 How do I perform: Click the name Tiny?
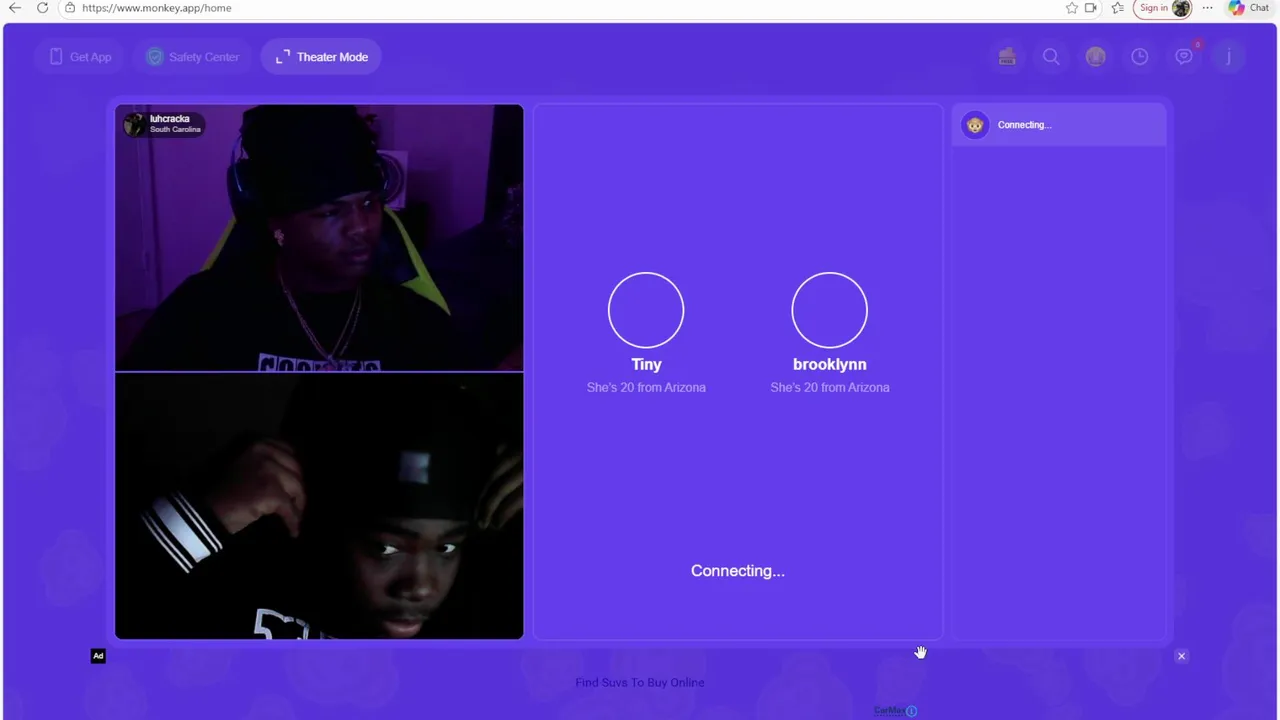tap(646, 364)
